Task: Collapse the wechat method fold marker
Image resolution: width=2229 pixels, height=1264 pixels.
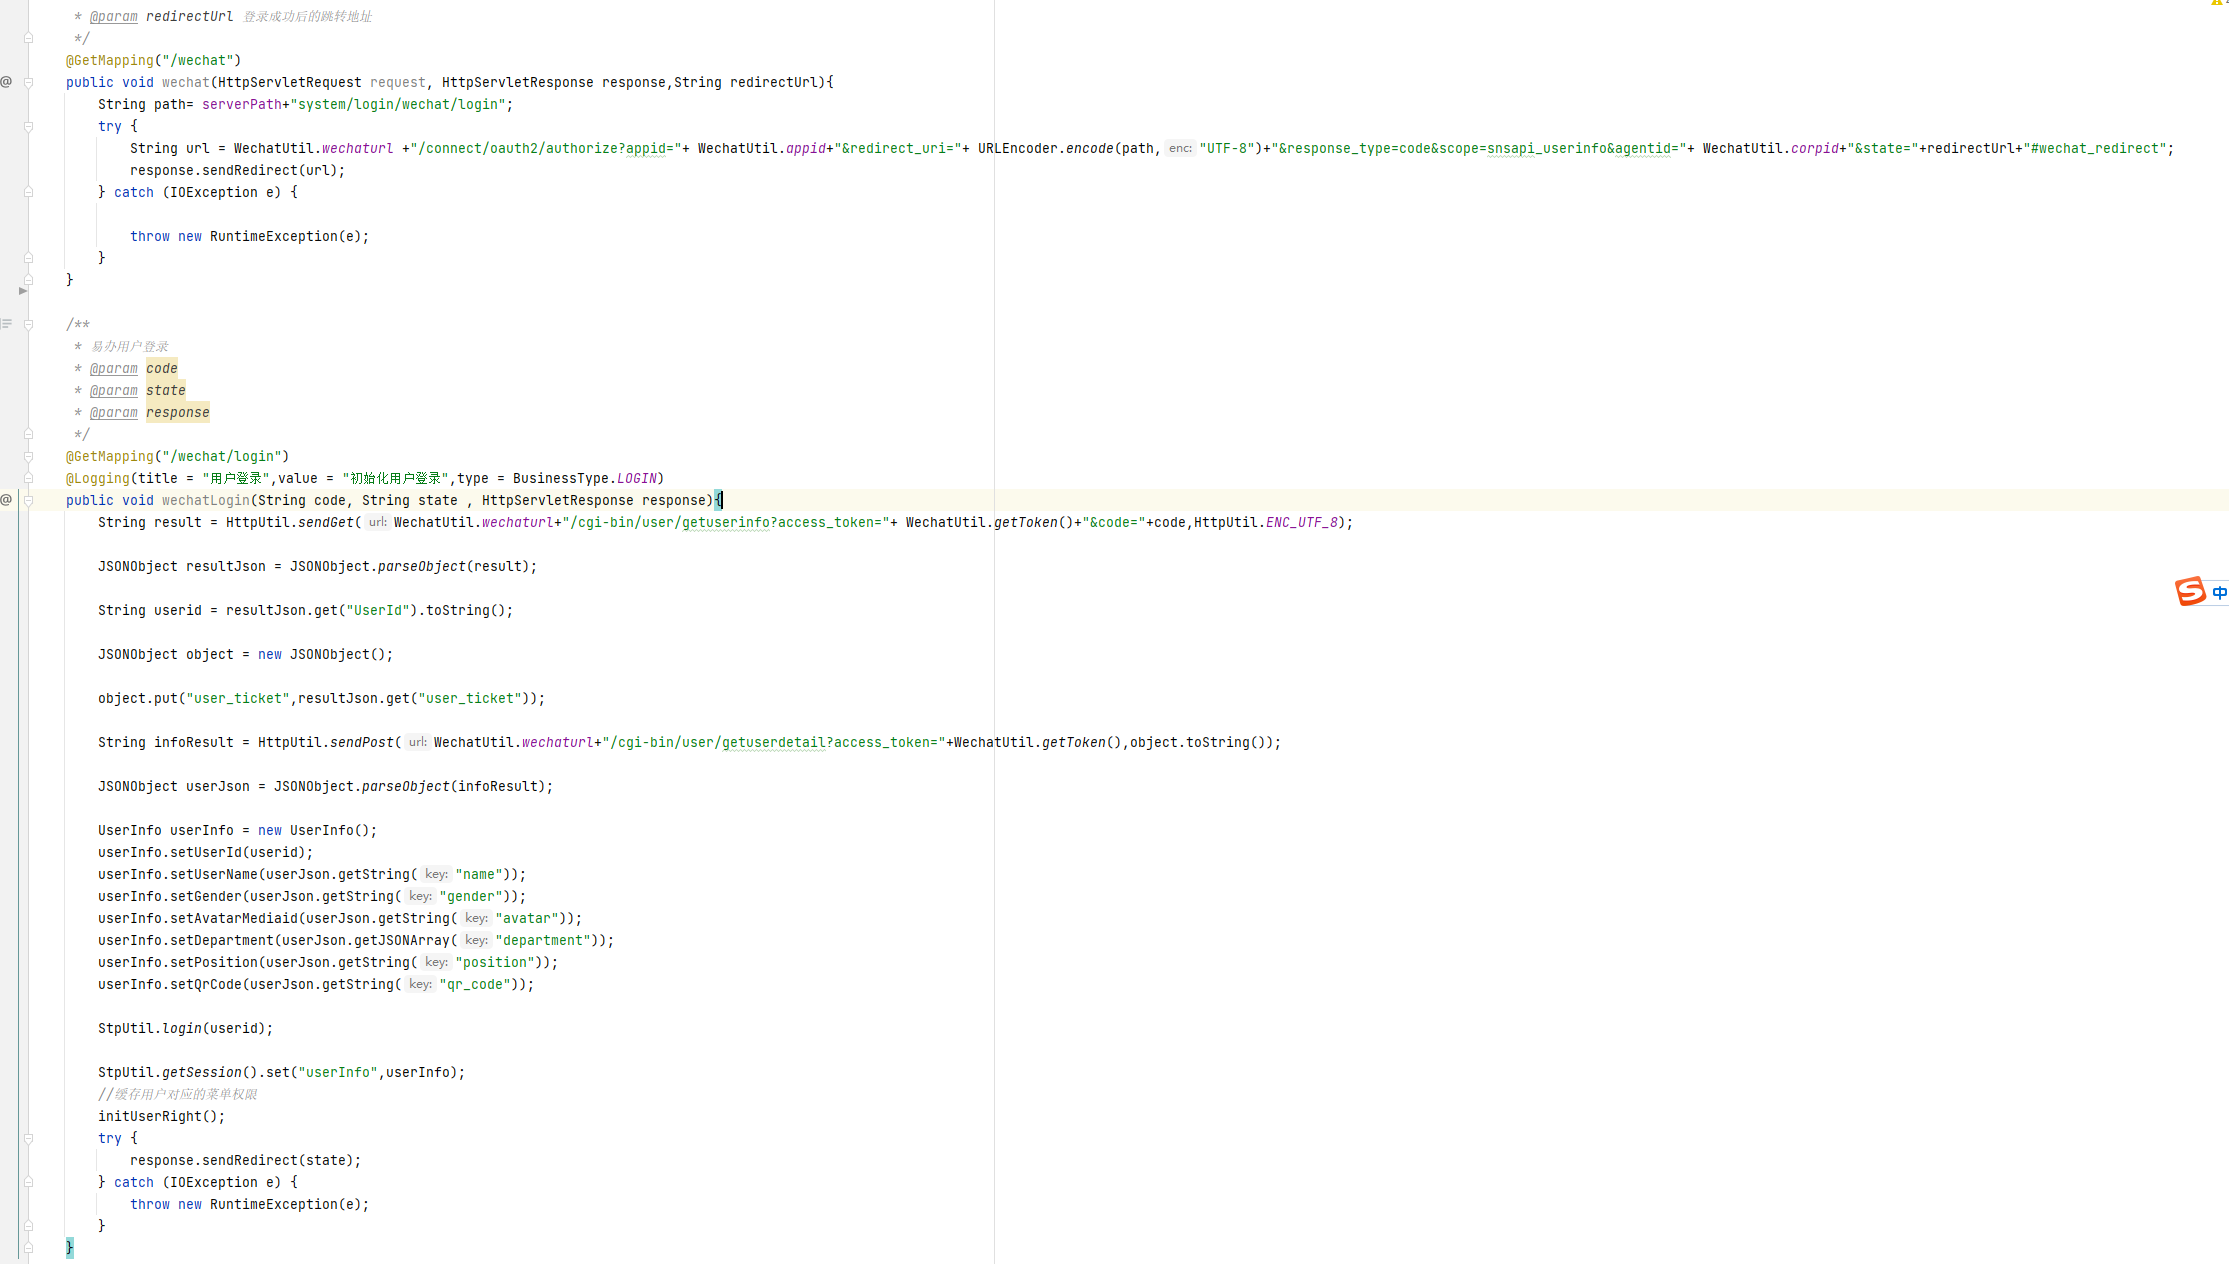Action: [x=28, y=82]
